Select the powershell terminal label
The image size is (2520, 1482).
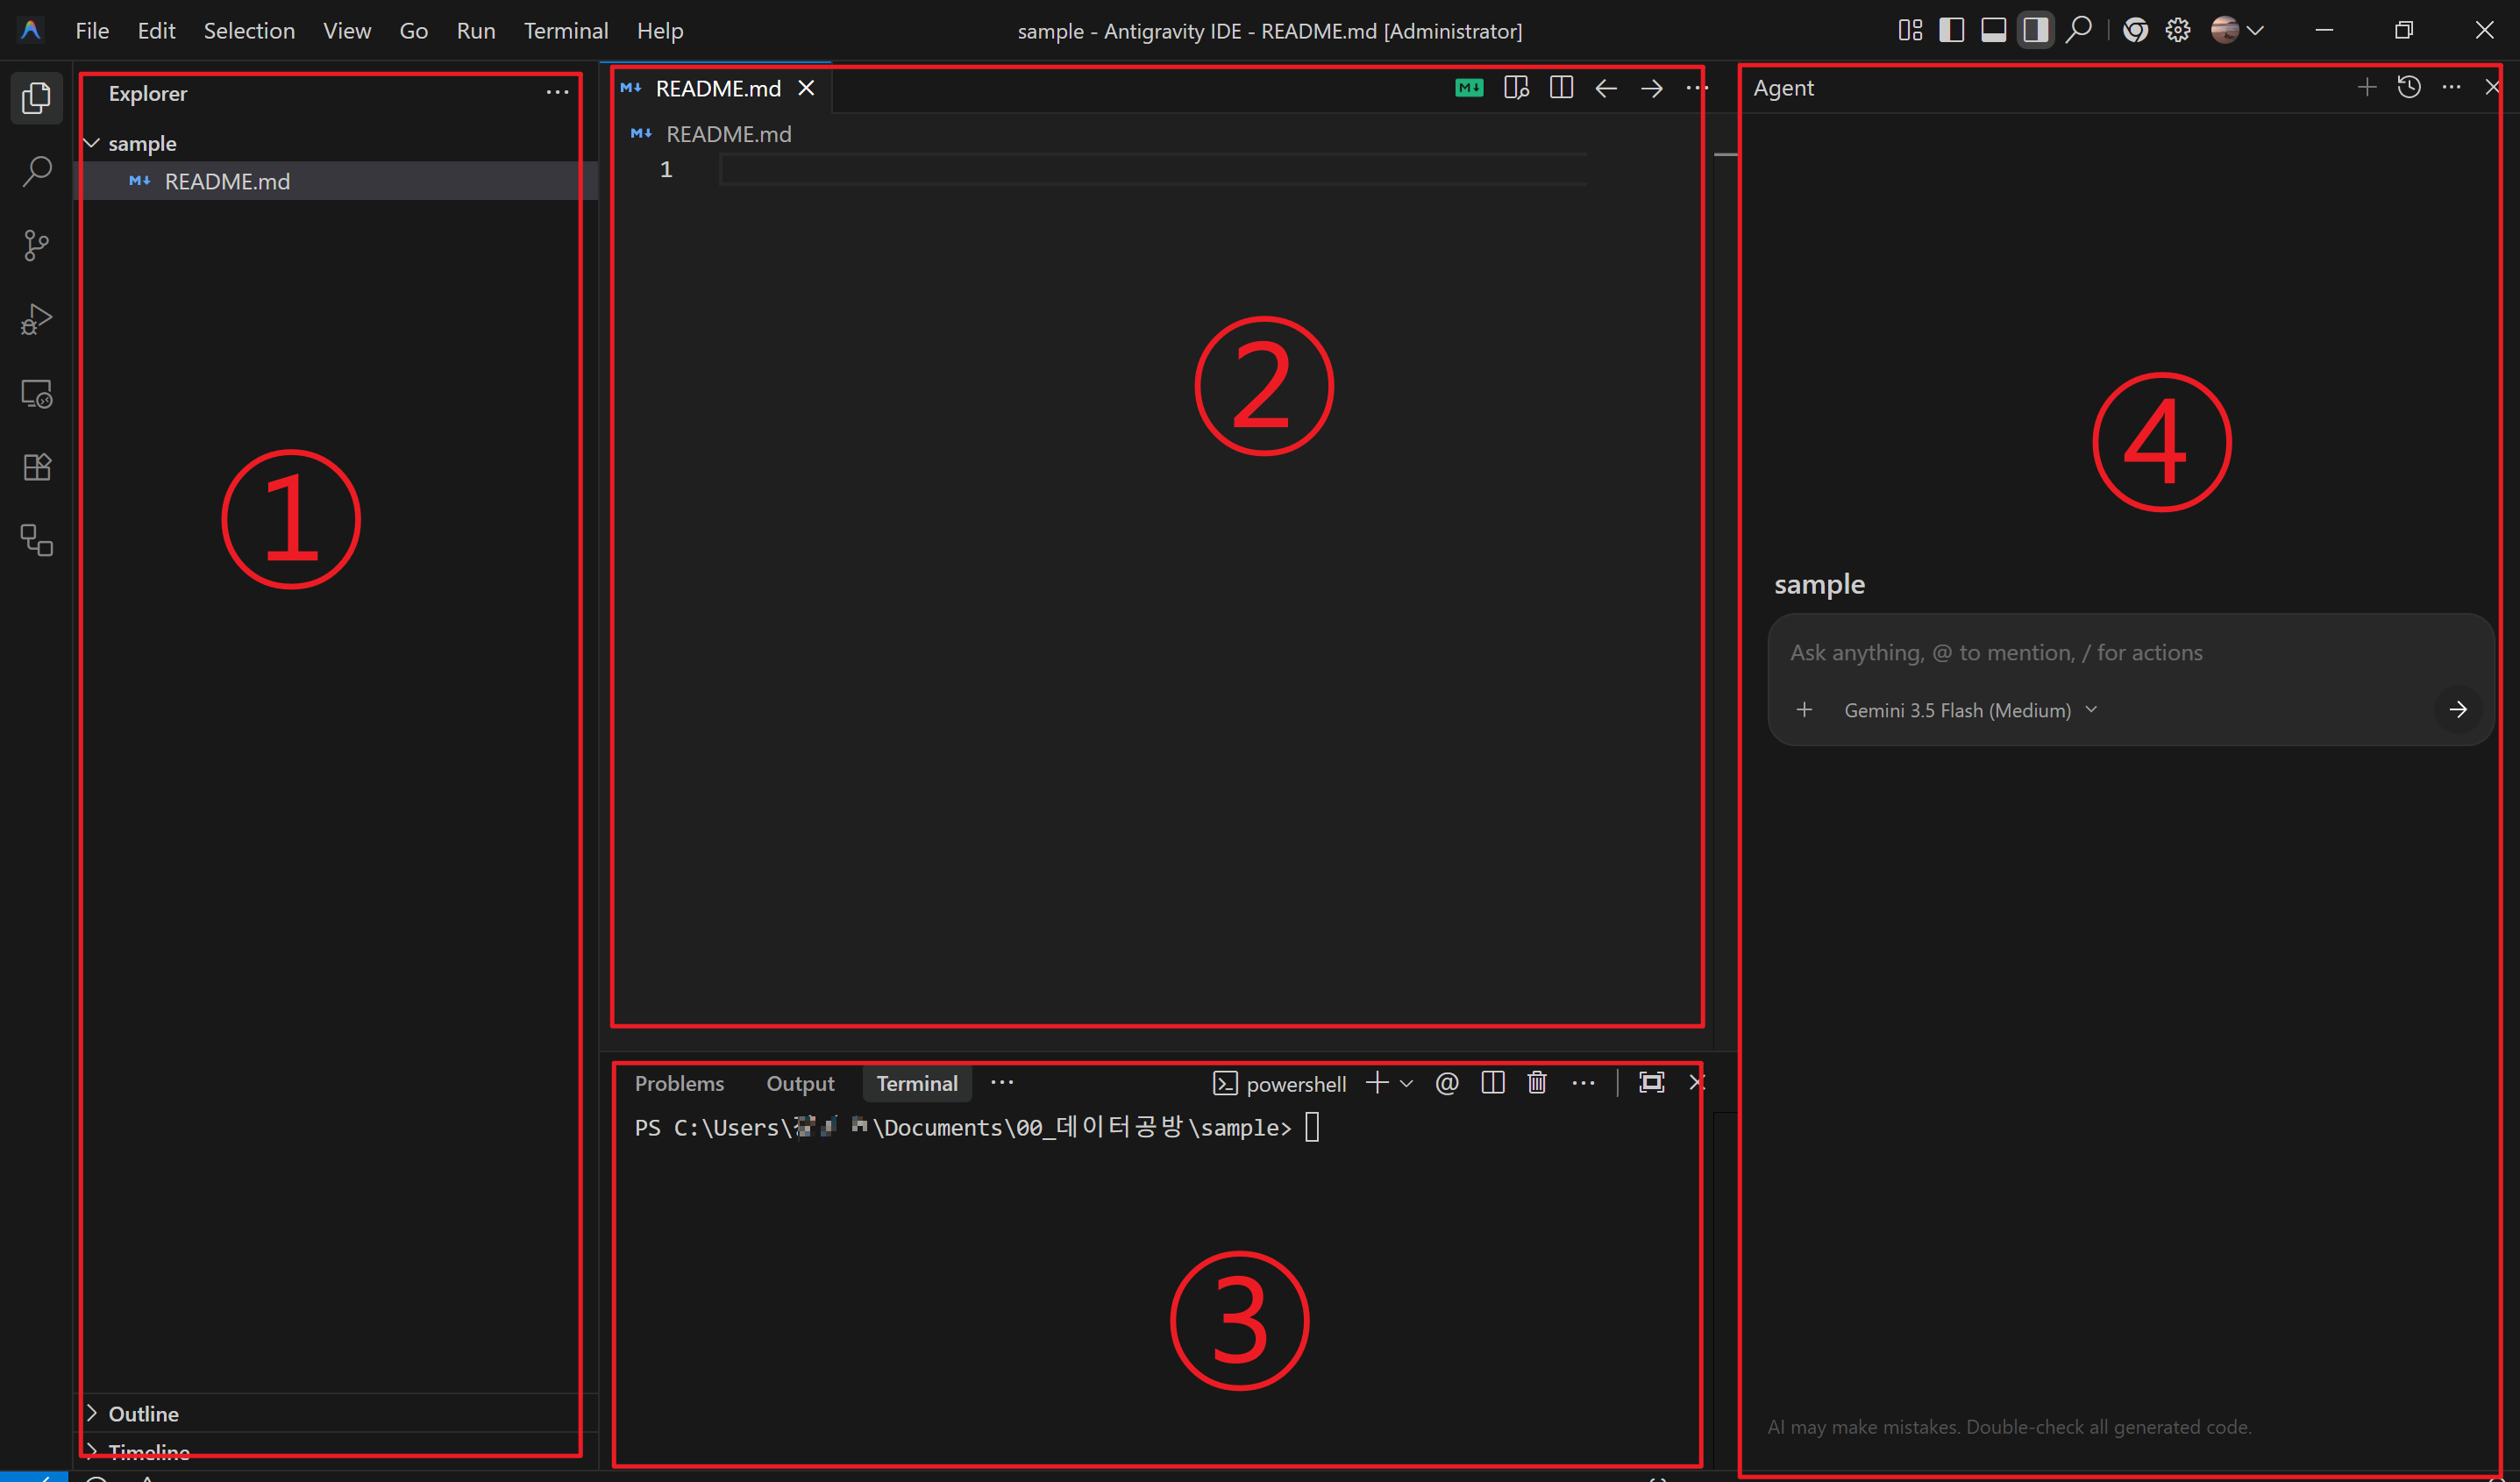coord(1279,1084)
